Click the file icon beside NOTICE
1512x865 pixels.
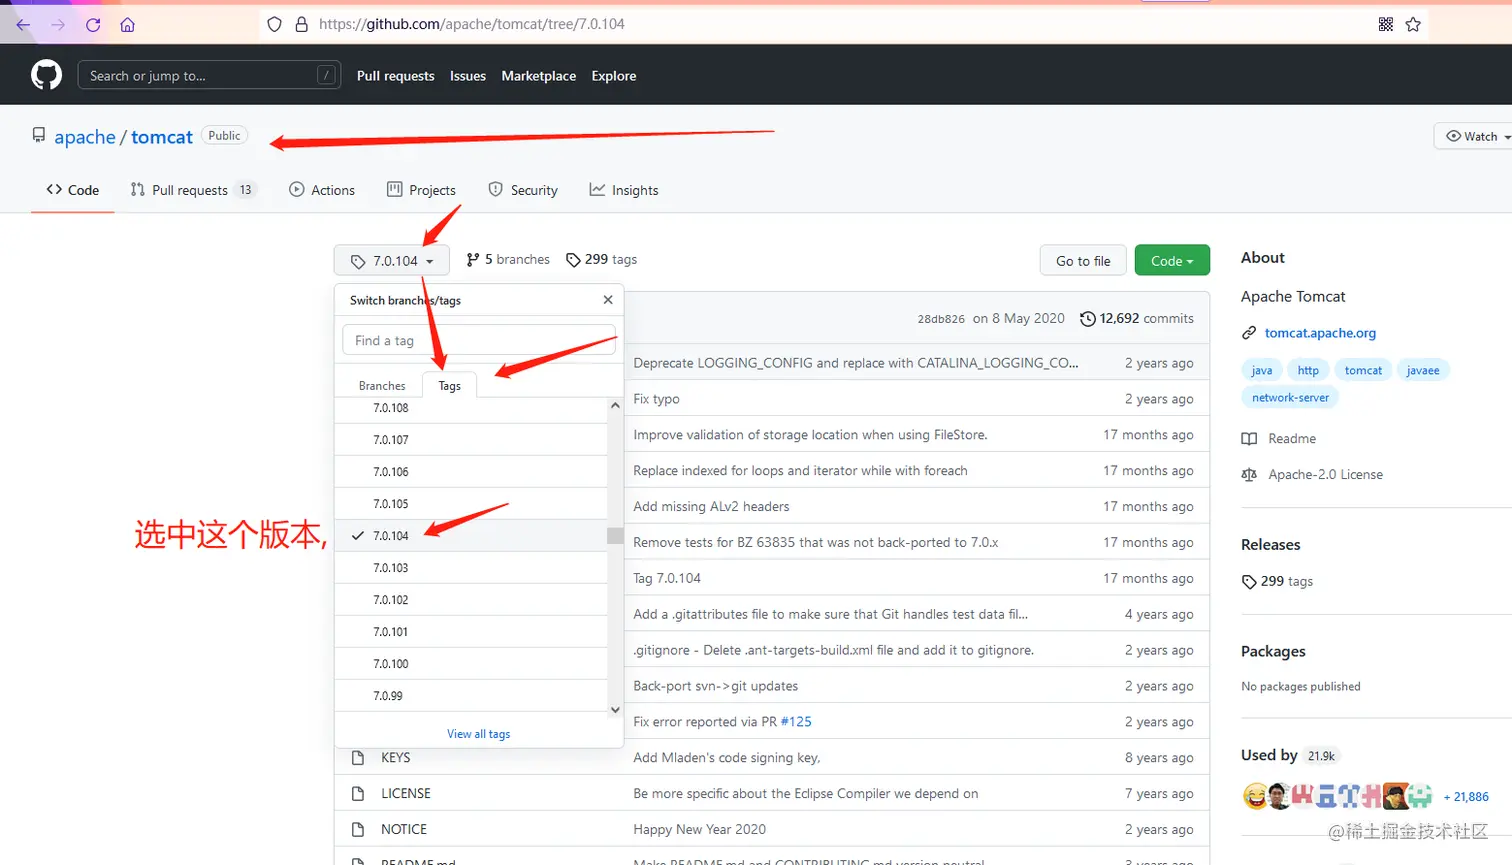coord(358,830)
